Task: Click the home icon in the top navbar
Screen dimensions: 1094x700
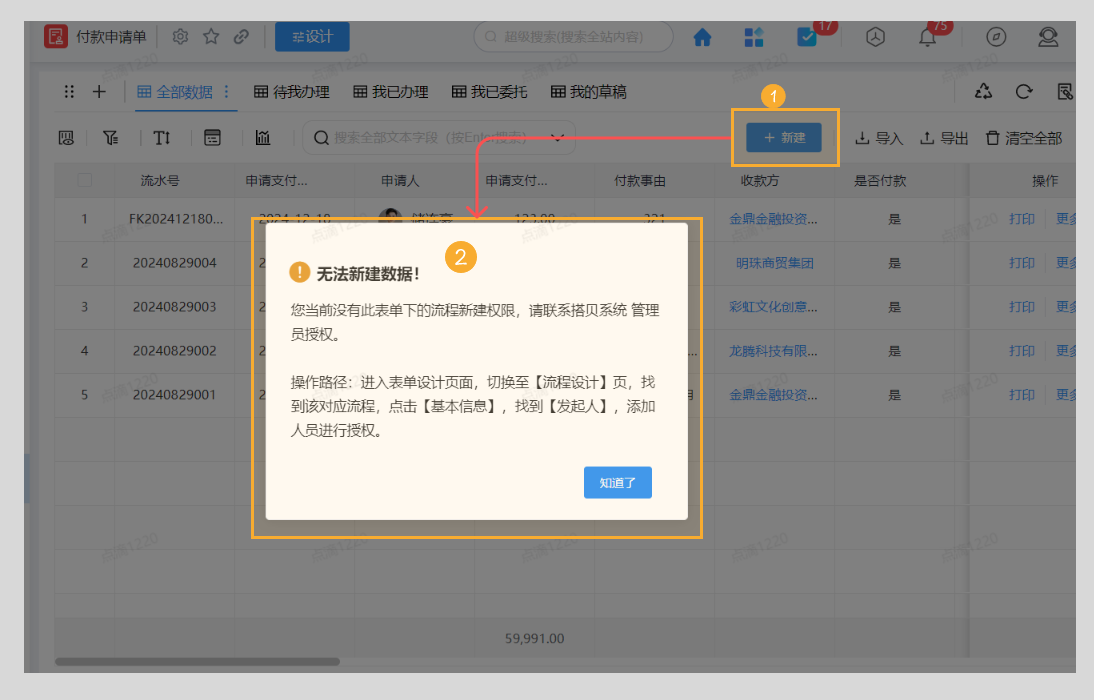Action: click(x=703, y=37)
